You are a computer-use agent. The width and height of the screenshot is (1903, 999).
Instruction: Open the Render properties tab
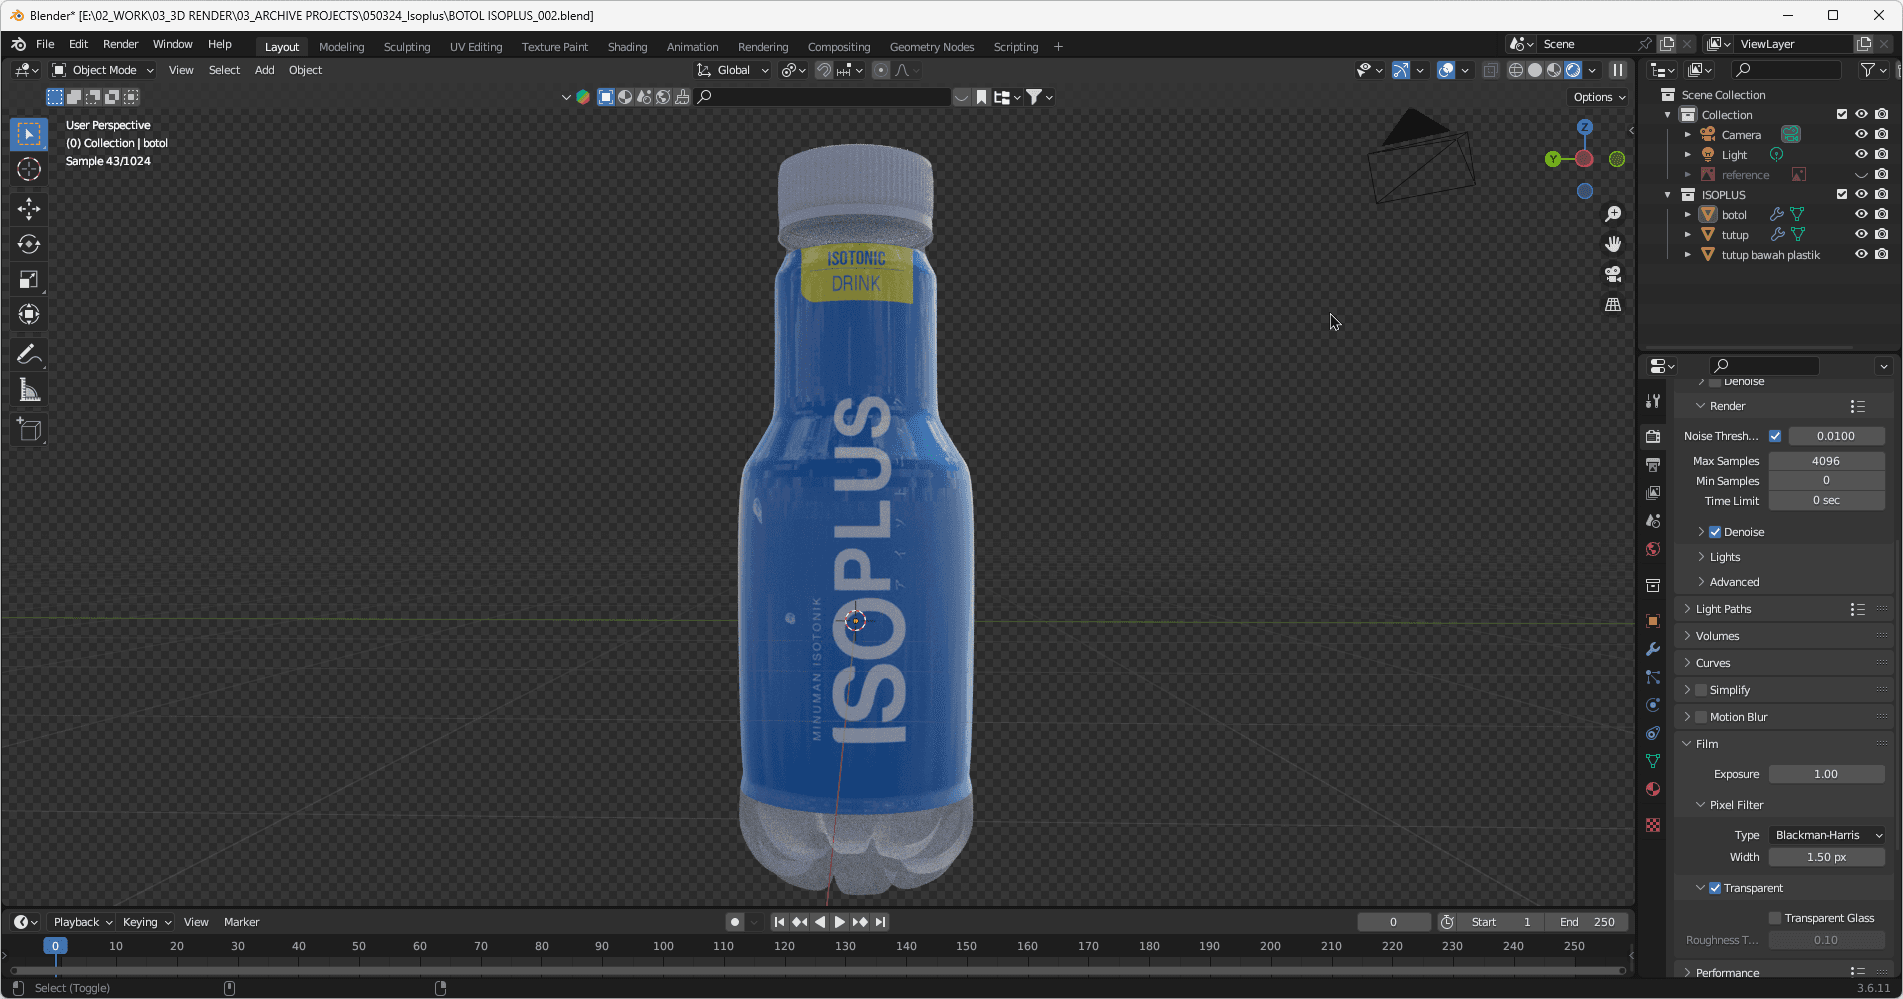[x=1653, y=437]
